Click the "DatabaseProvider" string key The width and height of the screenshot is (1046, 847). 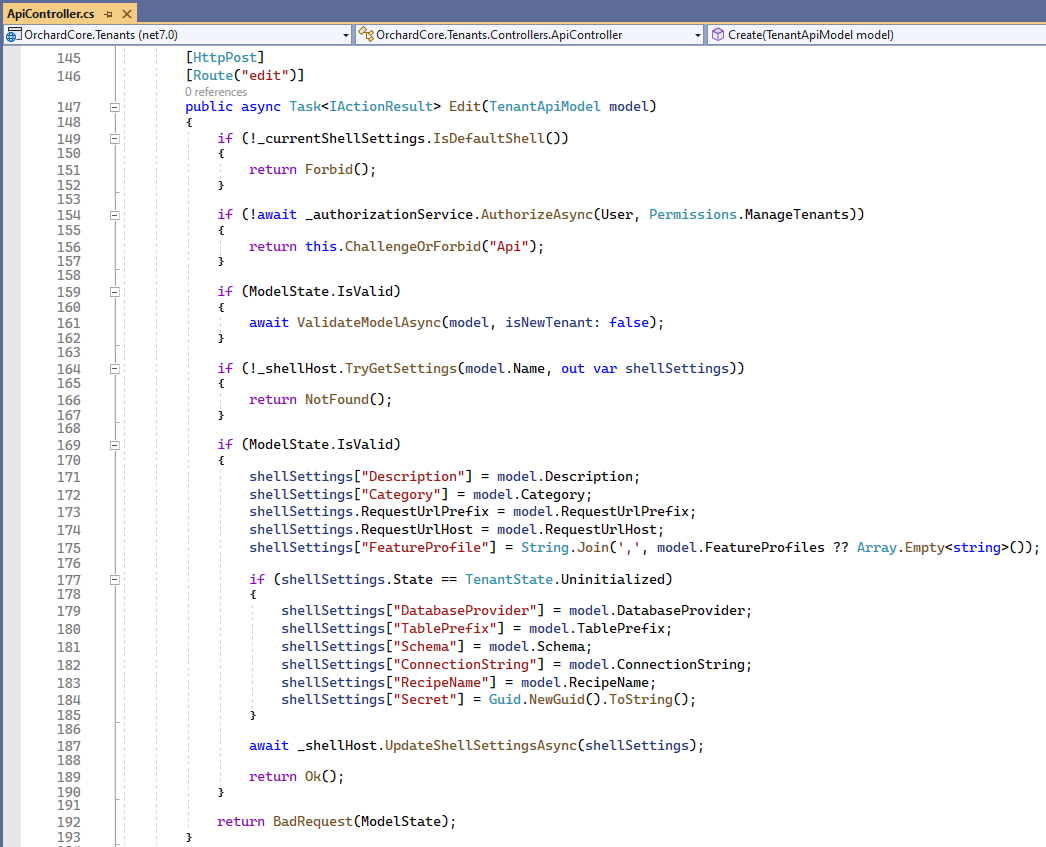464,611
